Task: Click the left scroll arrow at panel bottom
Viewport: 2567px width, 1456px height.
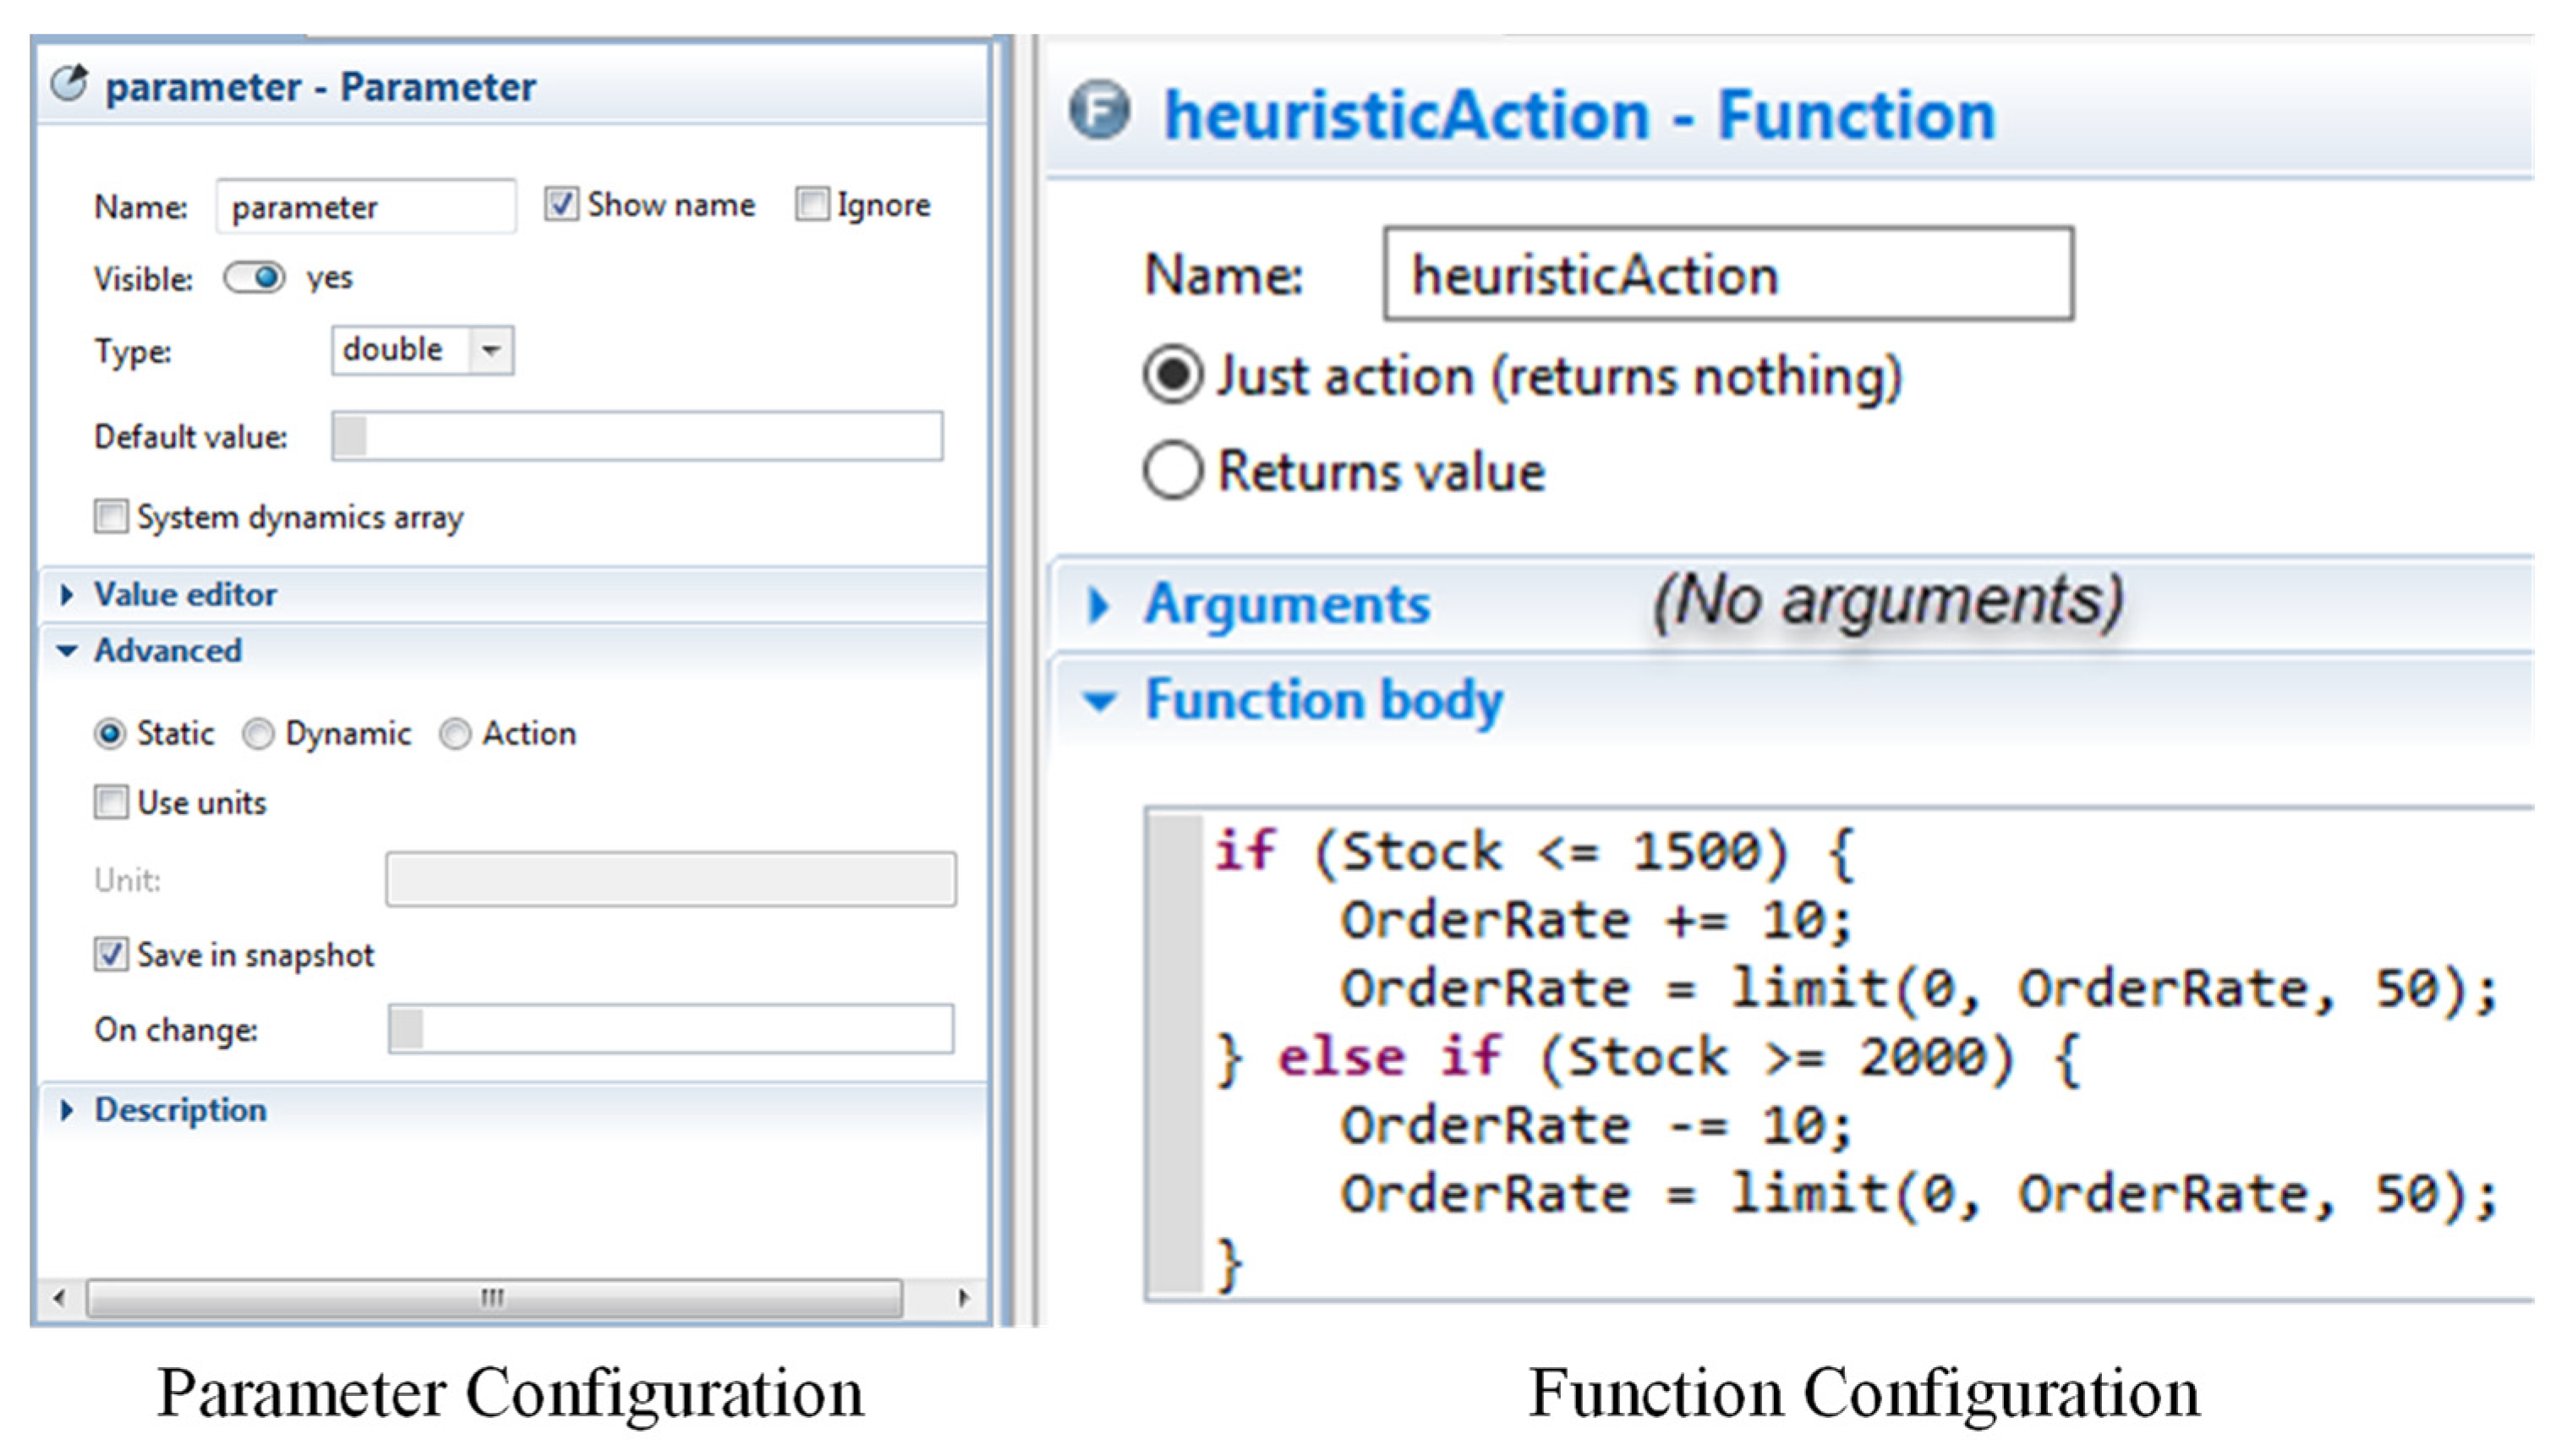Action: pos(60,1298)
